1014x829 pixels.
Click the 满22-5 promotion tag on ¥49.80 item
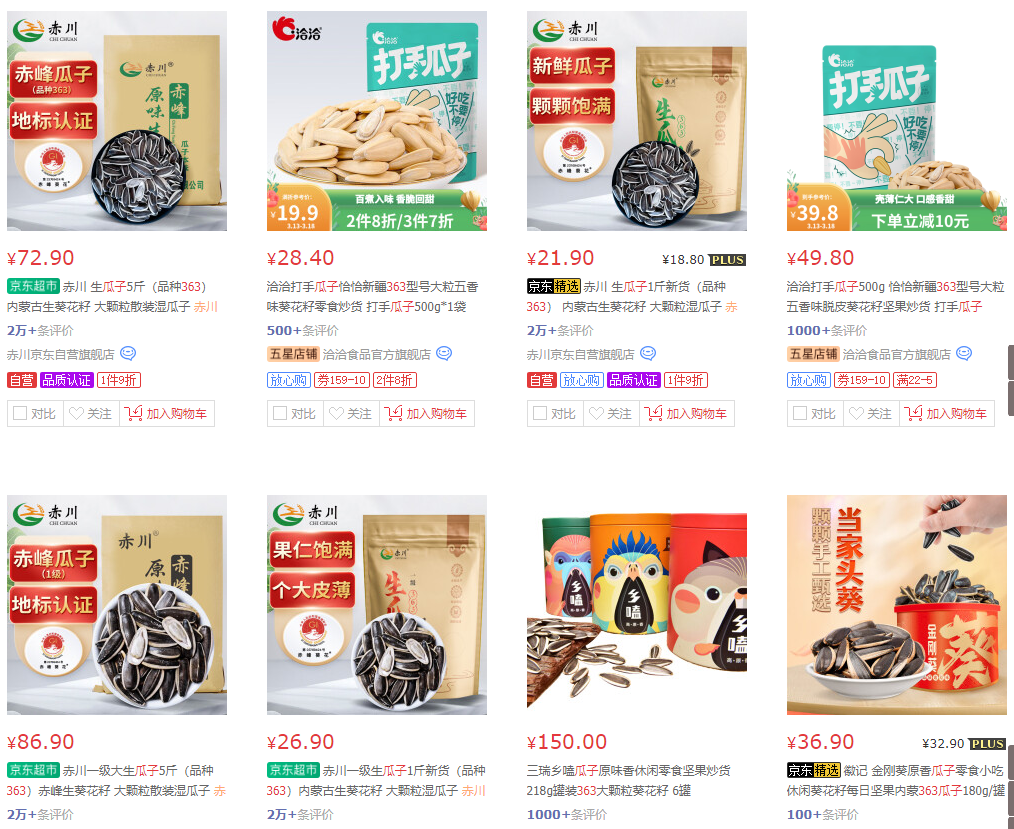click(914, 380)
